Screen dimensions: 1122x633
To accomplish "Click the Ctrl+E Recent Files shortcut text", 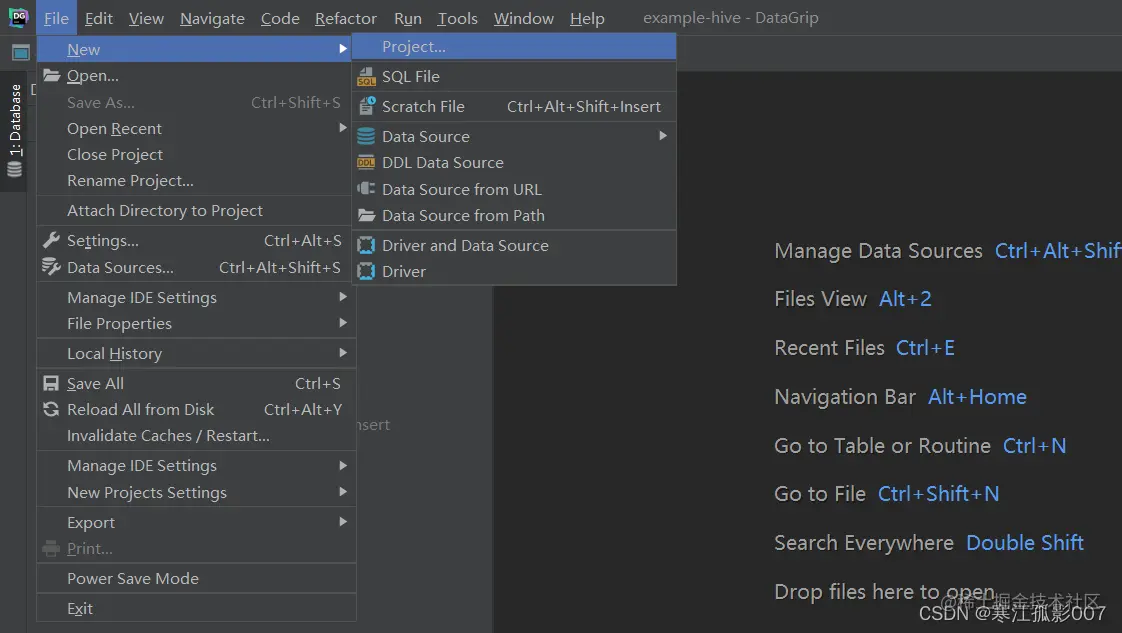I will coord(925,348).
